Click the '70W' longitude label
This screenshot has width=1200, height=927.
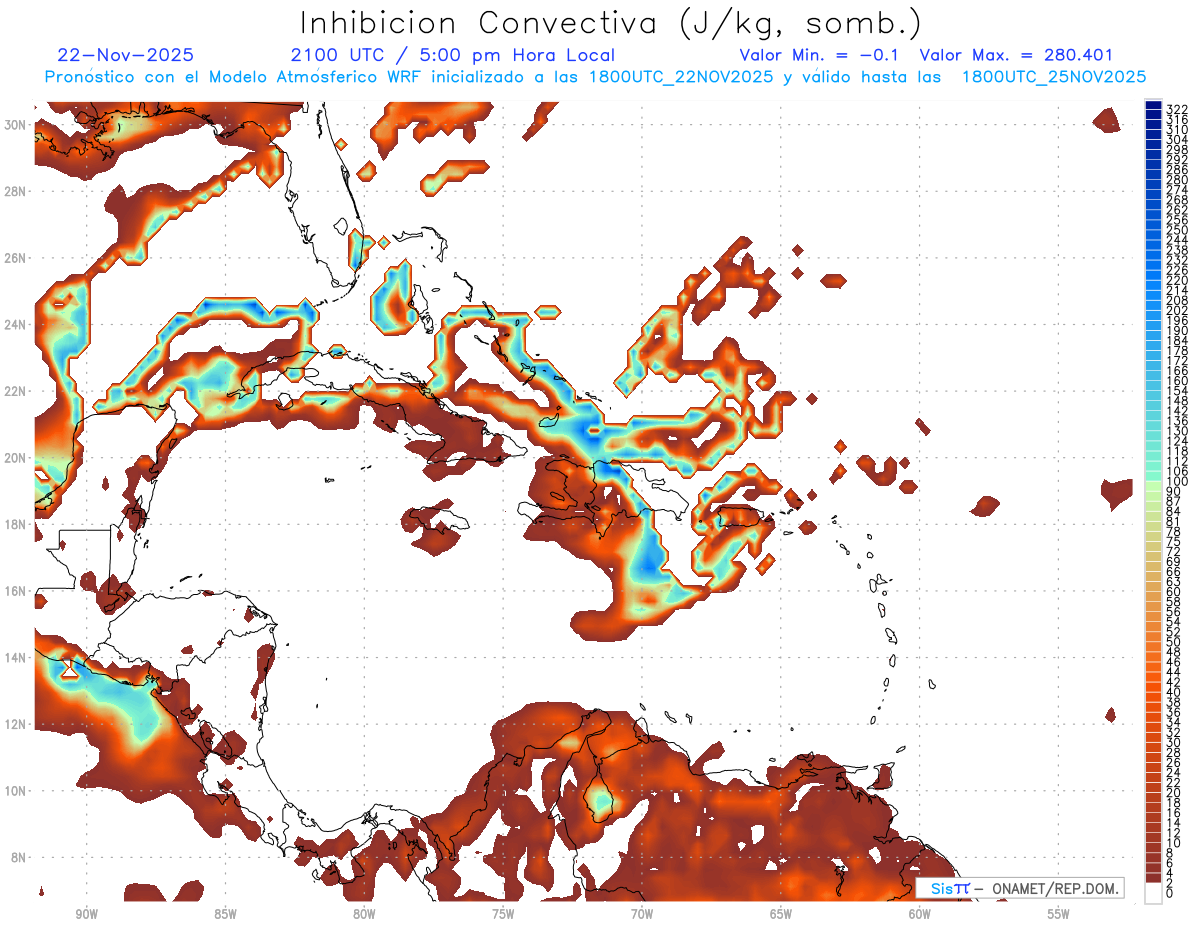[642, 914]
